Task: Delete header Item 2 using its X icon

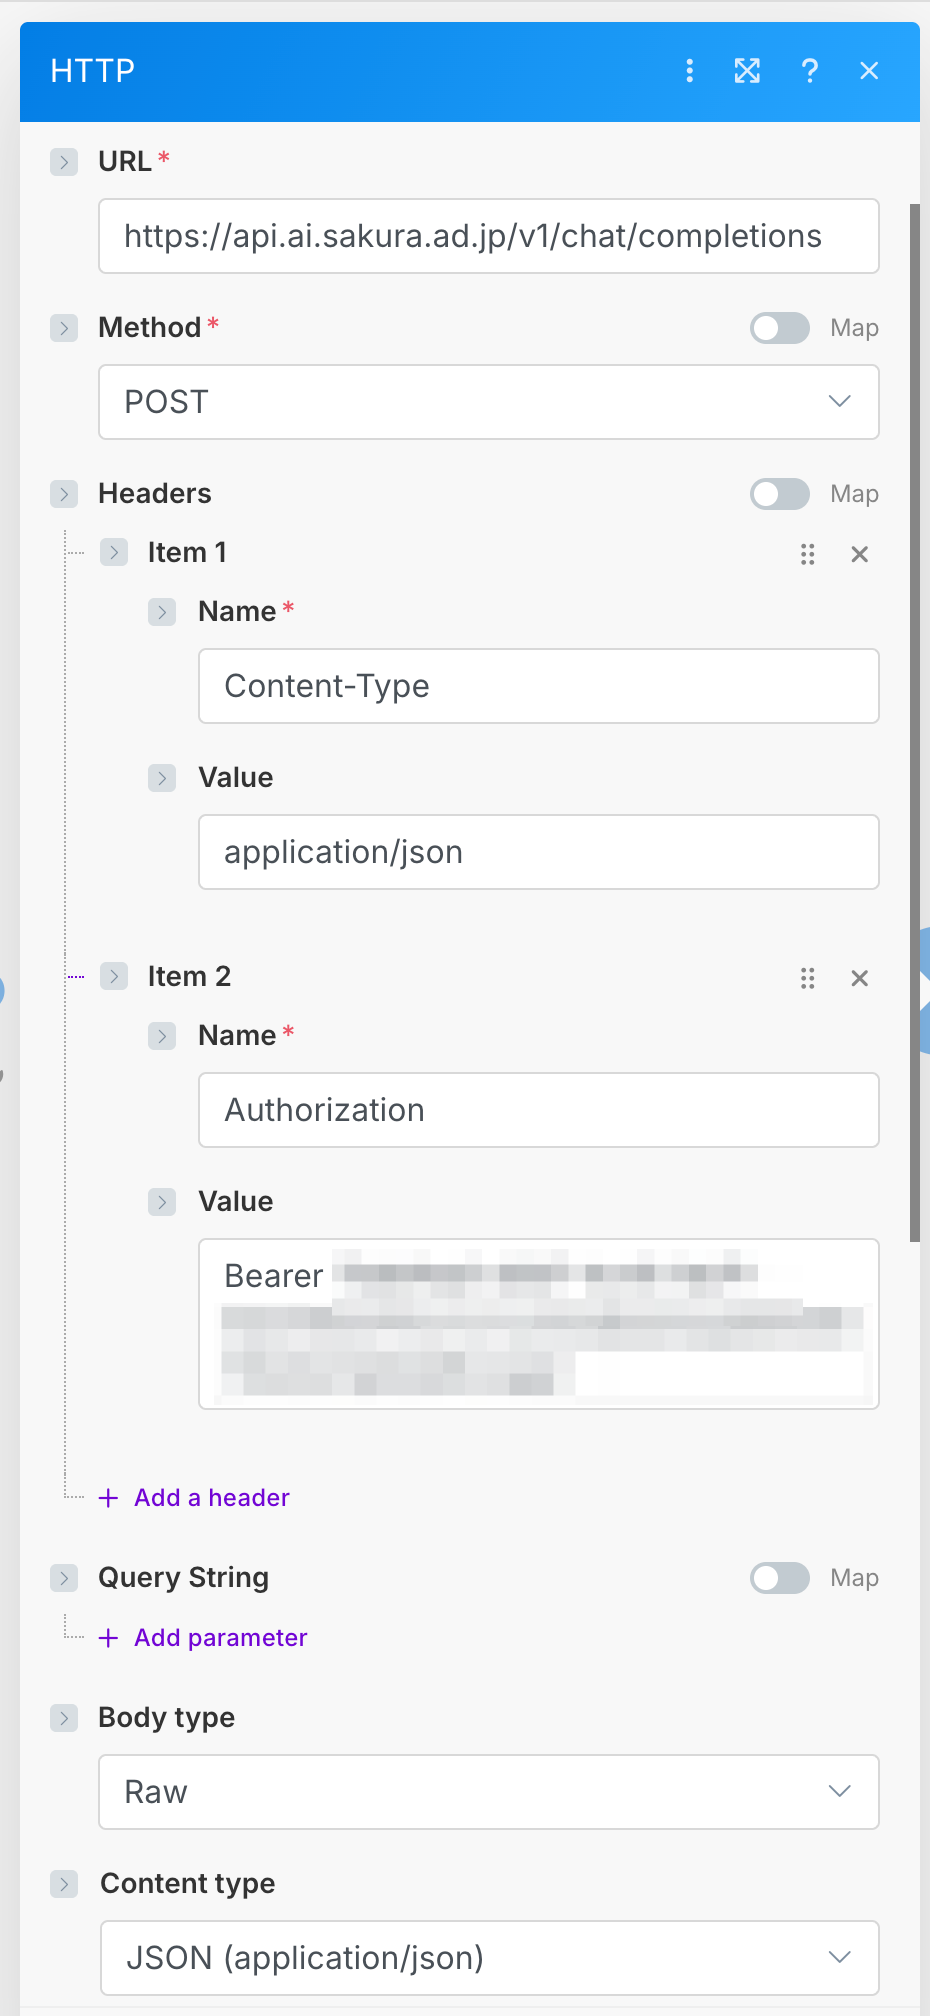Action: [859, 978]
